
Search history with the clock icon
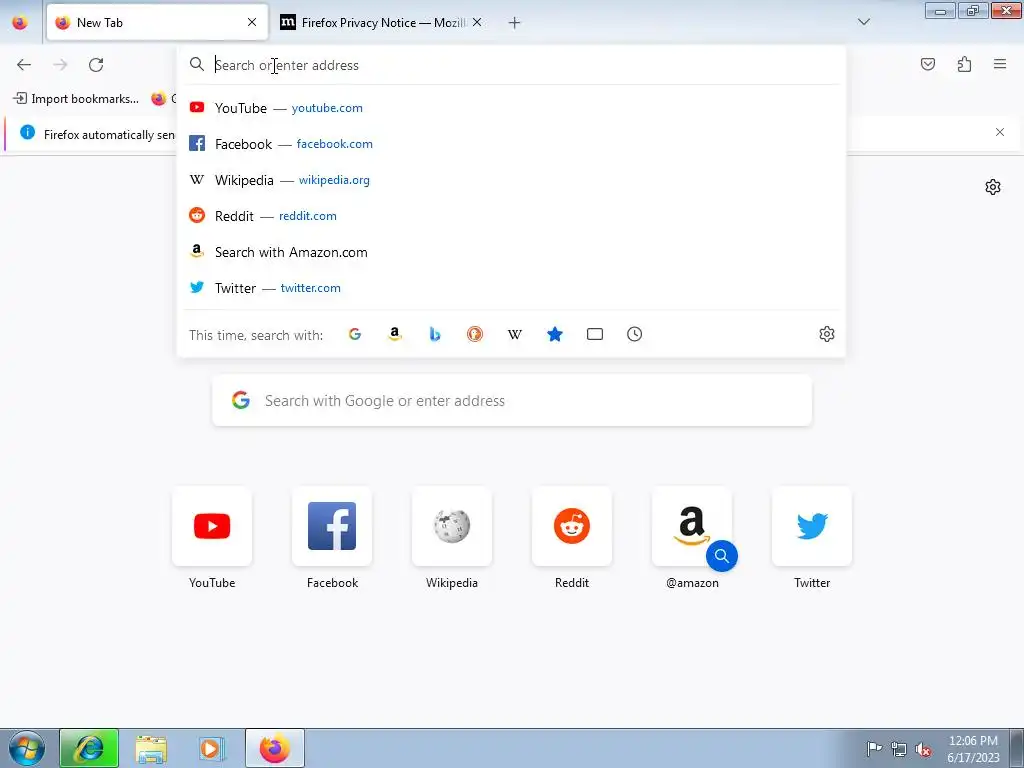[634, 334]
